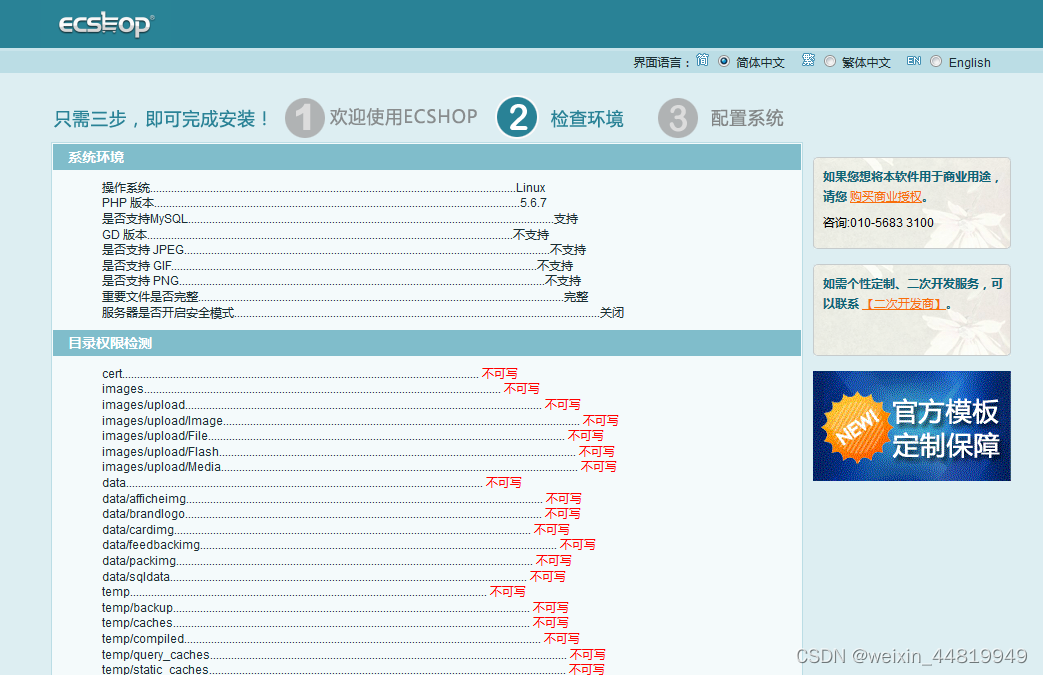Click the Traditional Chinese language icon

tap(808, 61)
